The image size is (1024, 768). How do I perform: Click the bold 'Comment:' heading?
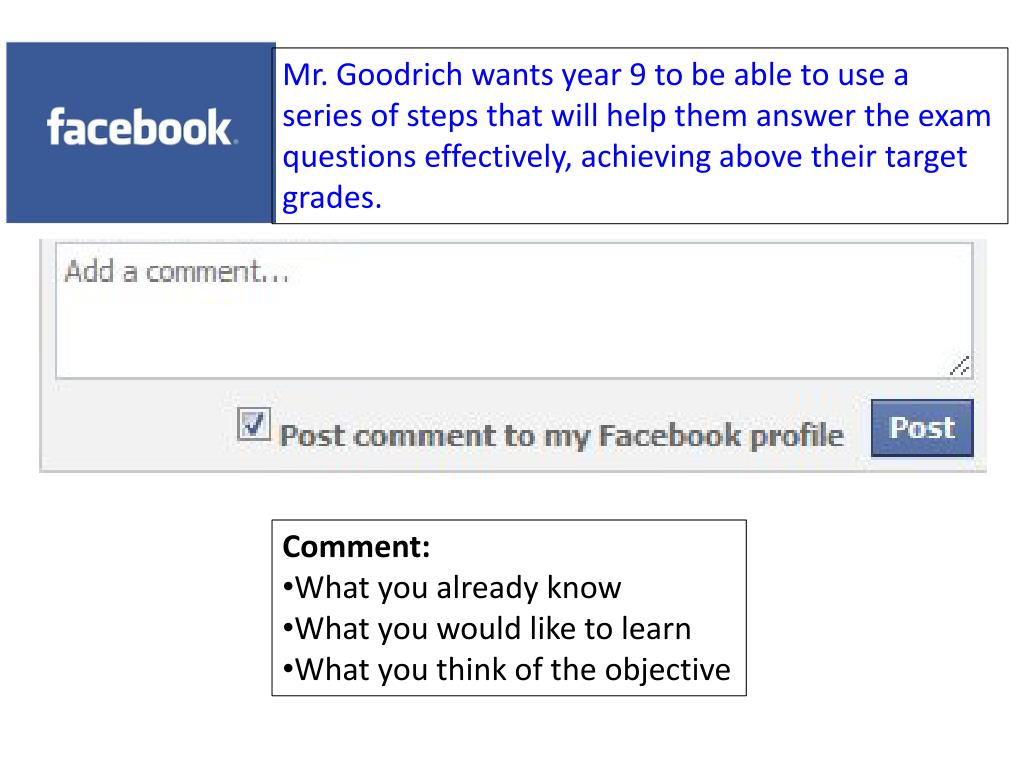(x=357, y=547)
